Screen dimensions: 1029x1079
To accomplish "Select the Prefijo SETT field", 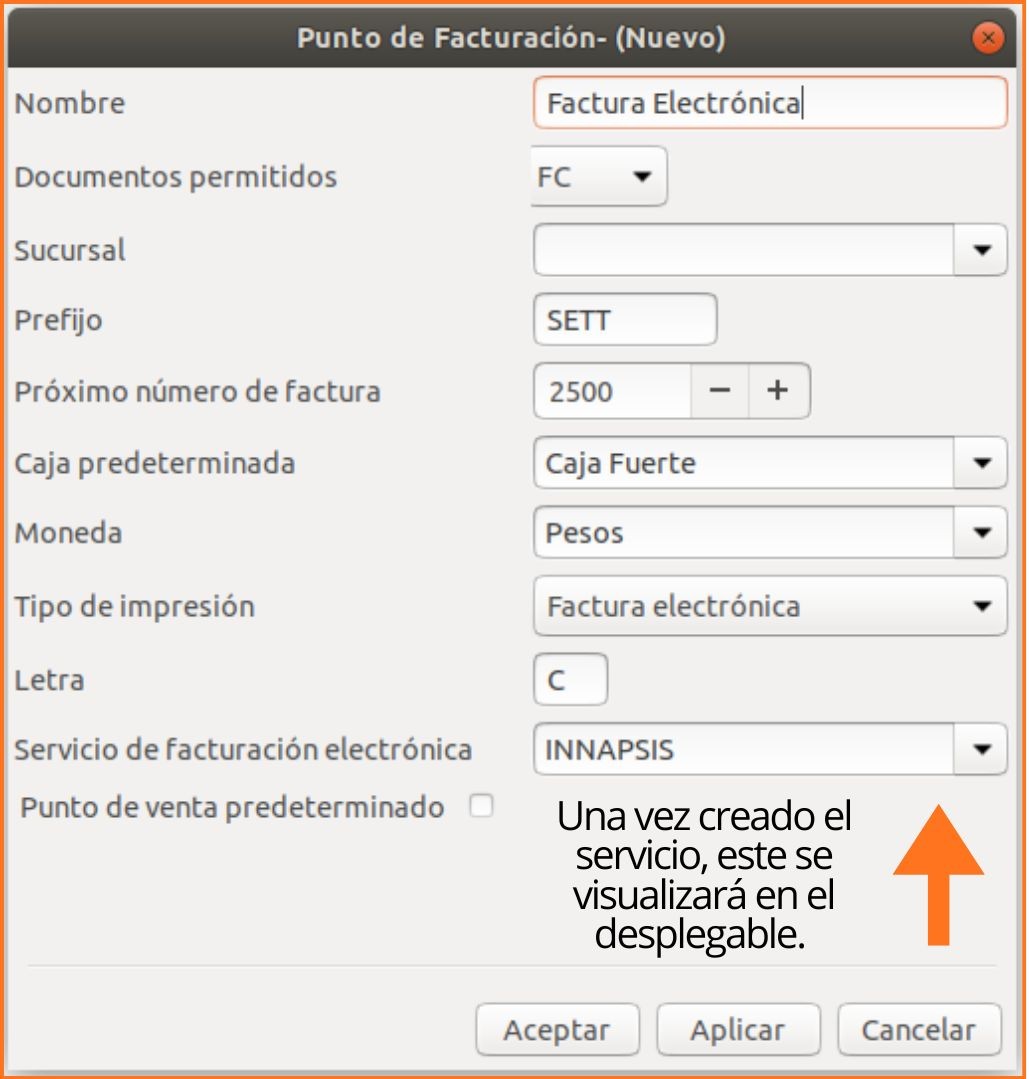I will coord(625,319).
